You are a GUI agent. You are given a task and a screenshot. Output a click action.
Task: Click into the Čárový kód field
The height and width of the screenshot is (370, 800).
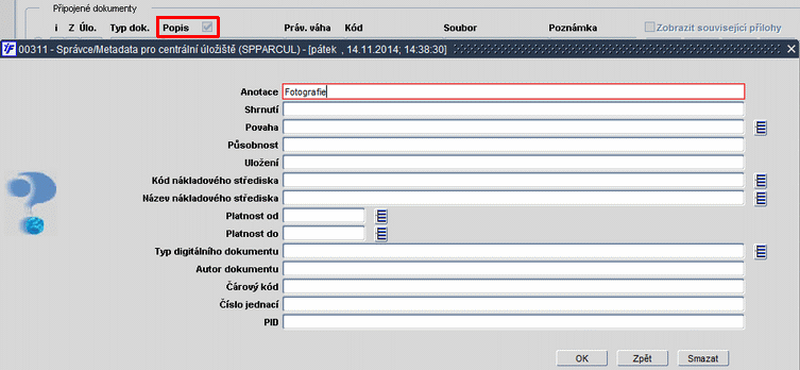[x=513, y=287]
